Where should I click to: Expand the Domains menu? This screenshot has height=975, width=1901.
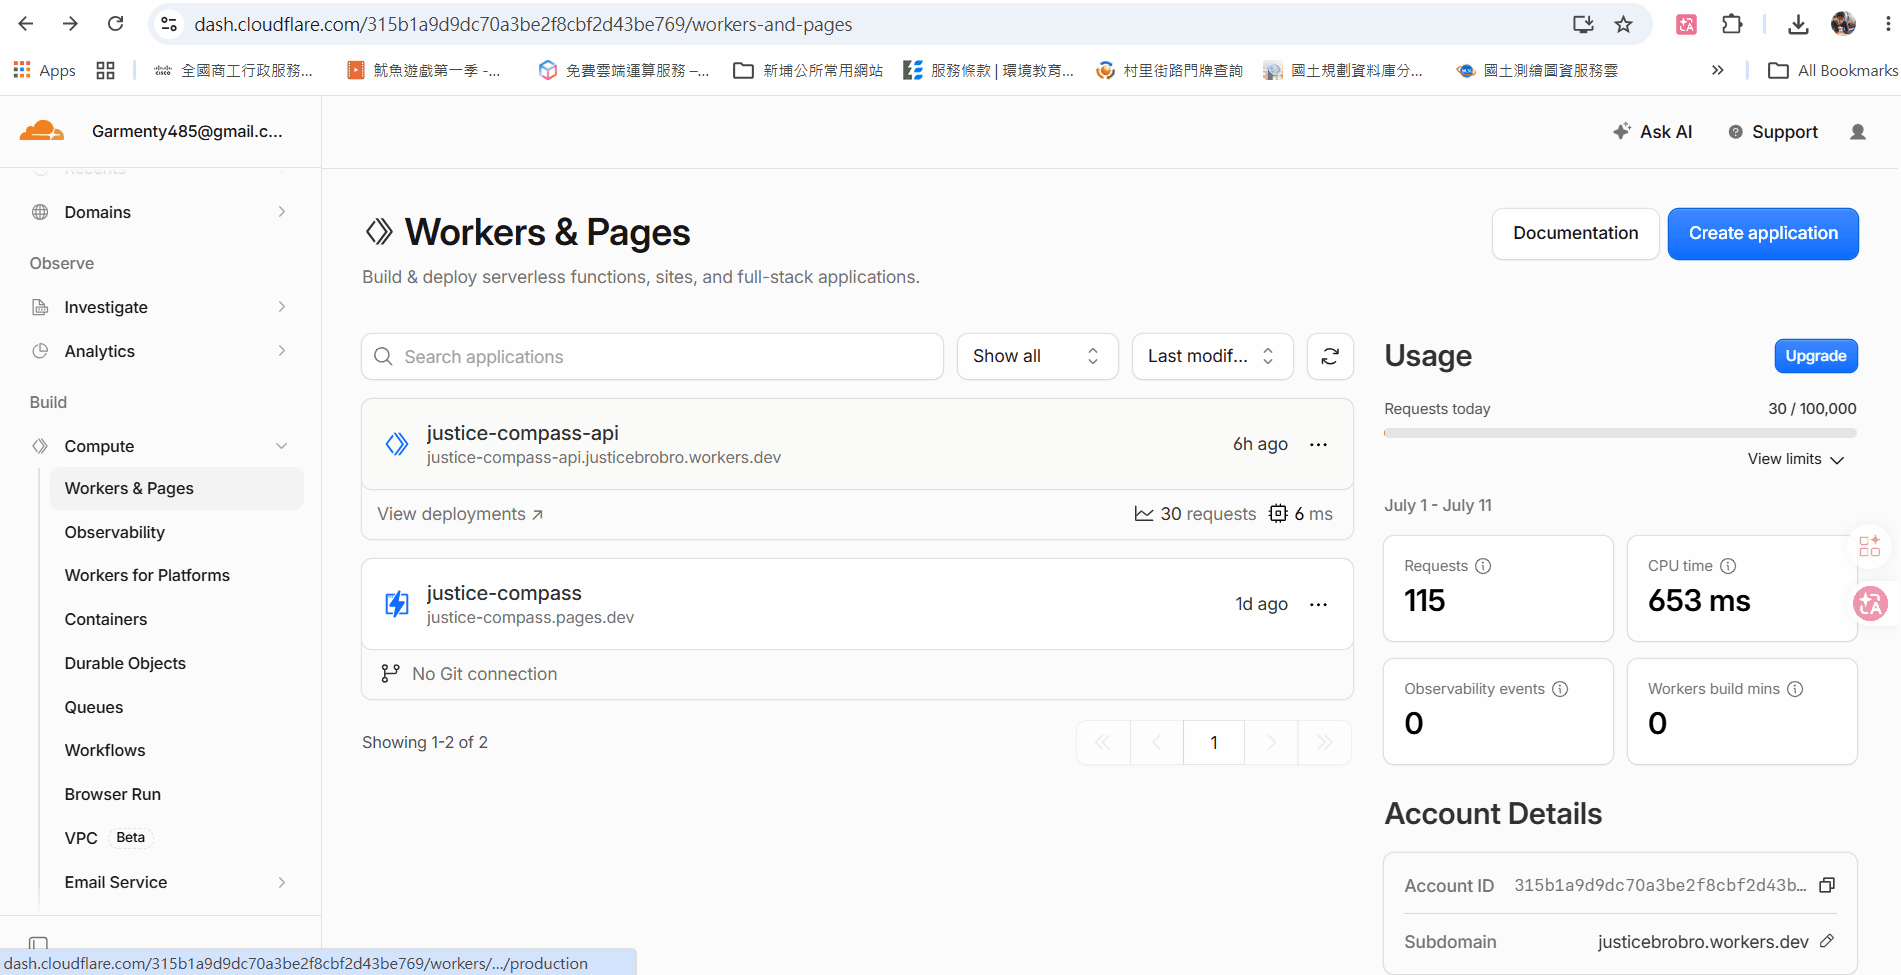(x=282, y=212)
